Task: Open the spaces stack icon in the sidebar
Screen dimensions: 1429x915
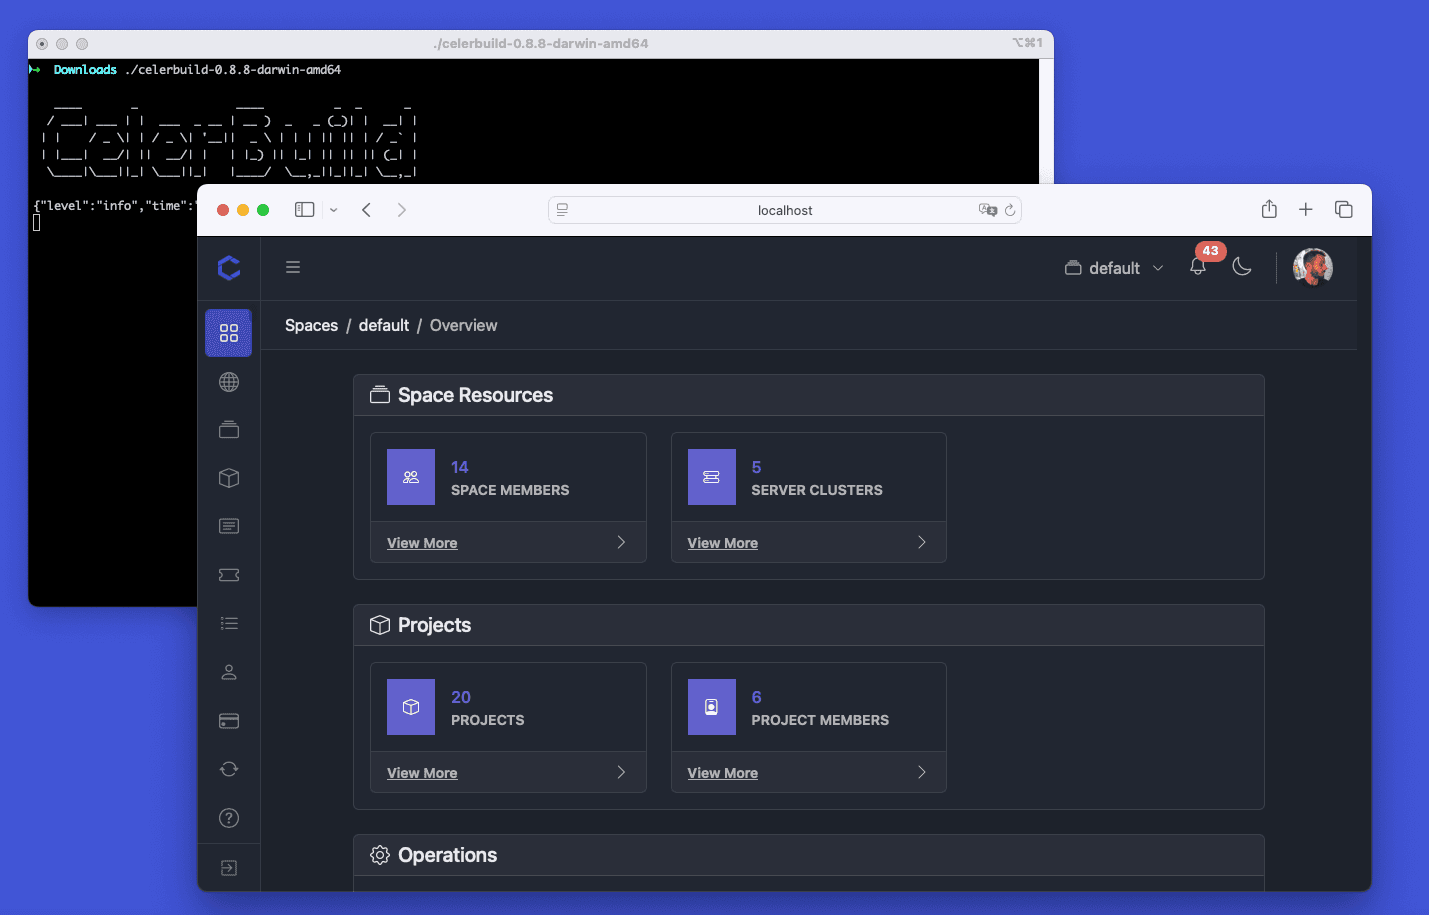Action: coord(229,430)
